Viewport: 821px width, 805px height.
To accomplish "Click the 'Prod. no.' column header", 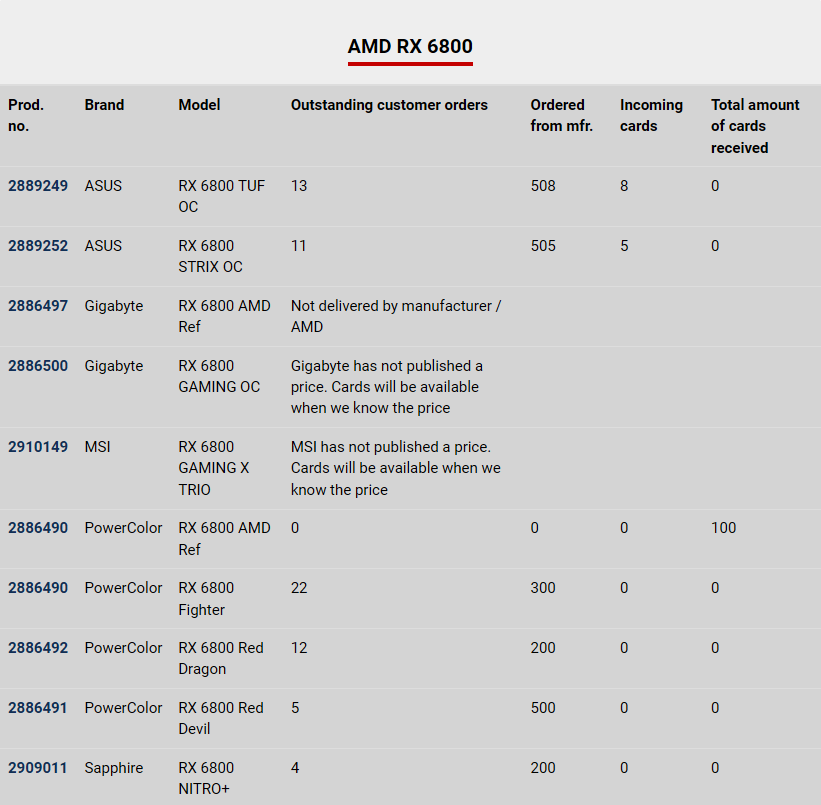I will pos(26,115).
